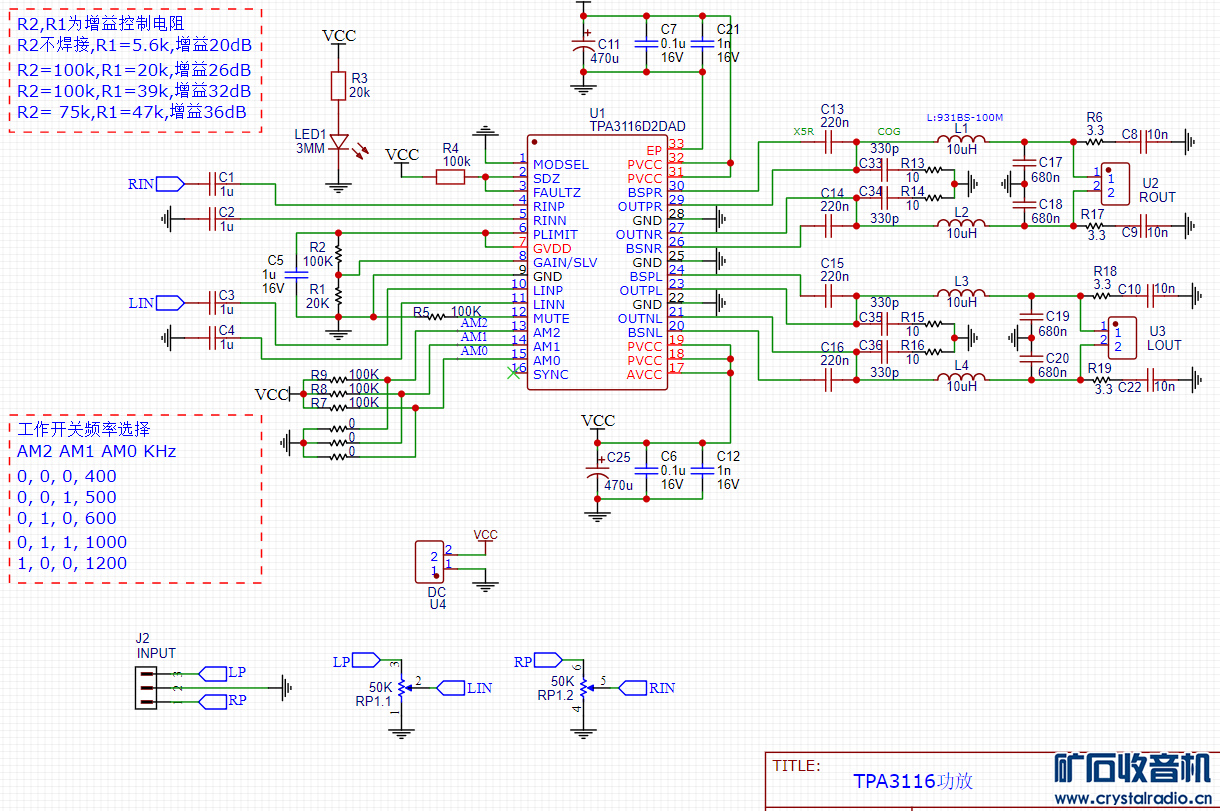
Task: Select capacitor C6 0.1u 16V
Action: coord(647,470)
